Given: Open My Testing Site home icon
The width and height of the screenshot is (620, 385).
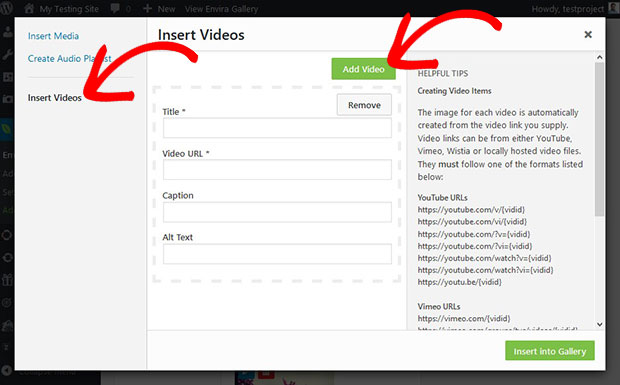Looking at the screenshot, I should click(x=29, y=8).
